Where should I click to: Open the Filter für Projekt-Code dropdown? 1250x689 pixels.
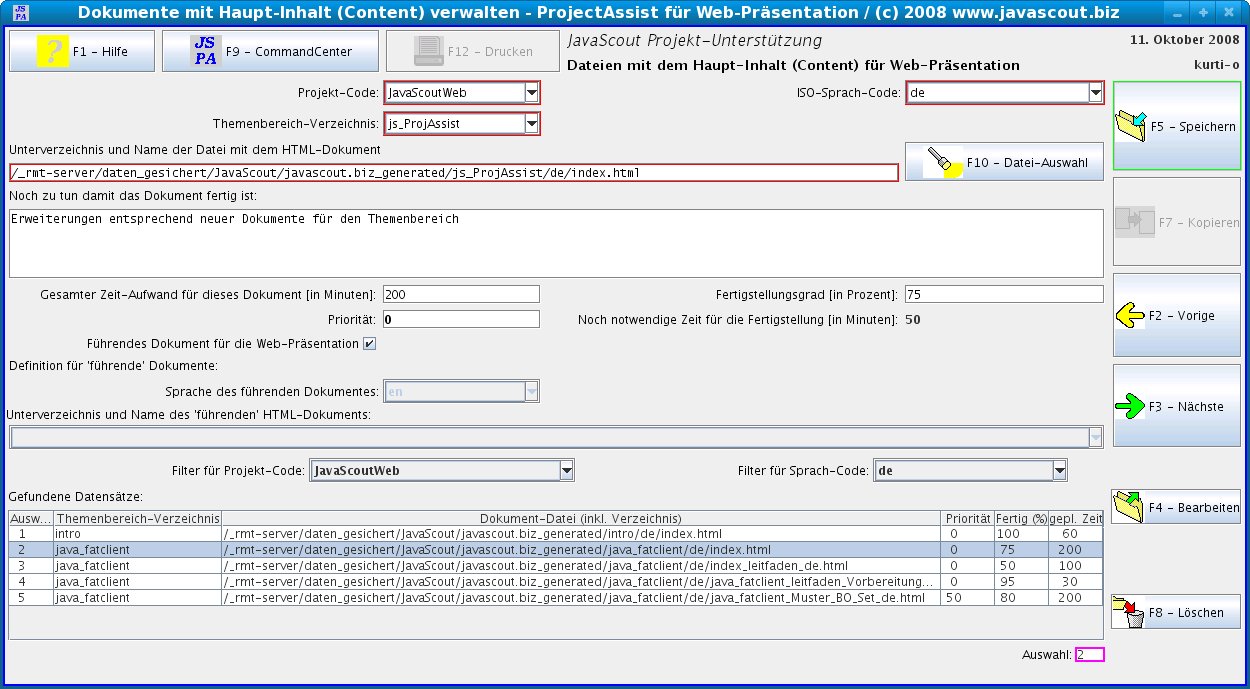coord(566,471)
